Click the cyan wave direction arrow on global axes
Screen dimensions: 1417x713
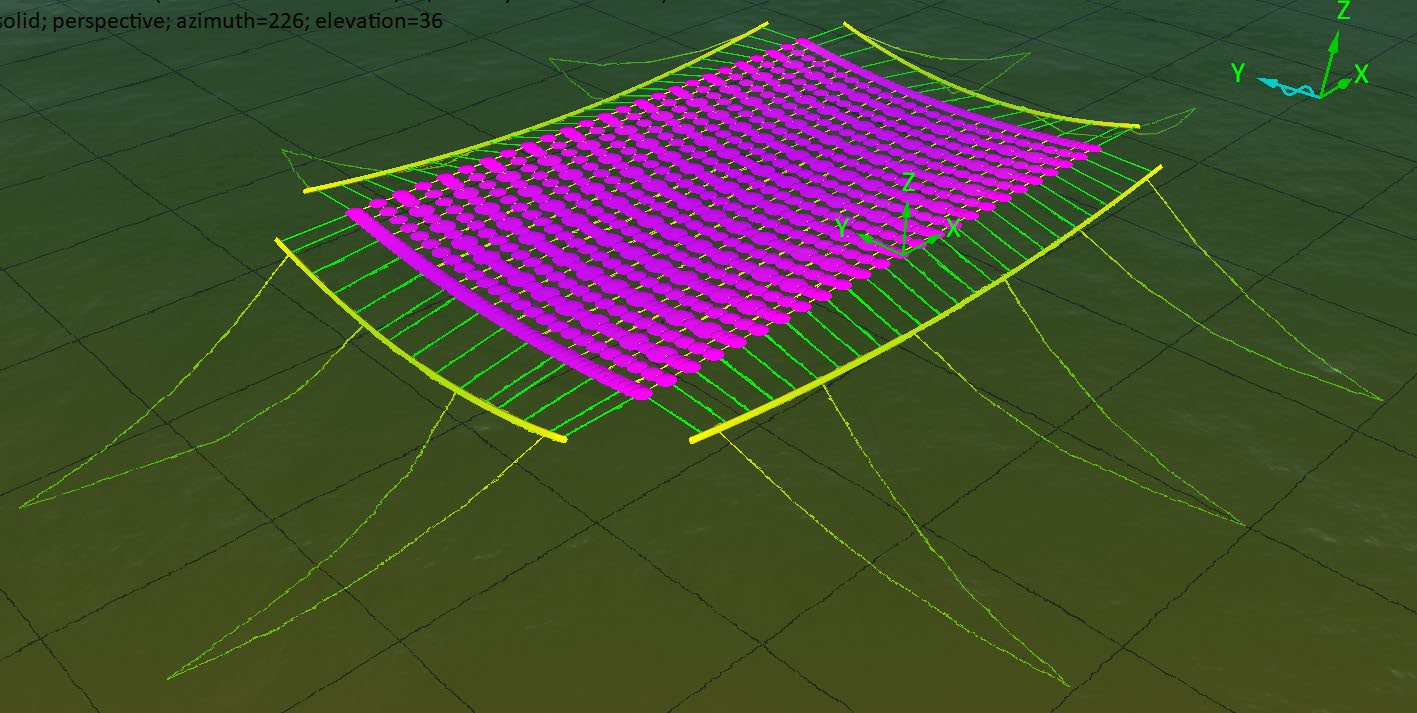[x=1287, y=88]
